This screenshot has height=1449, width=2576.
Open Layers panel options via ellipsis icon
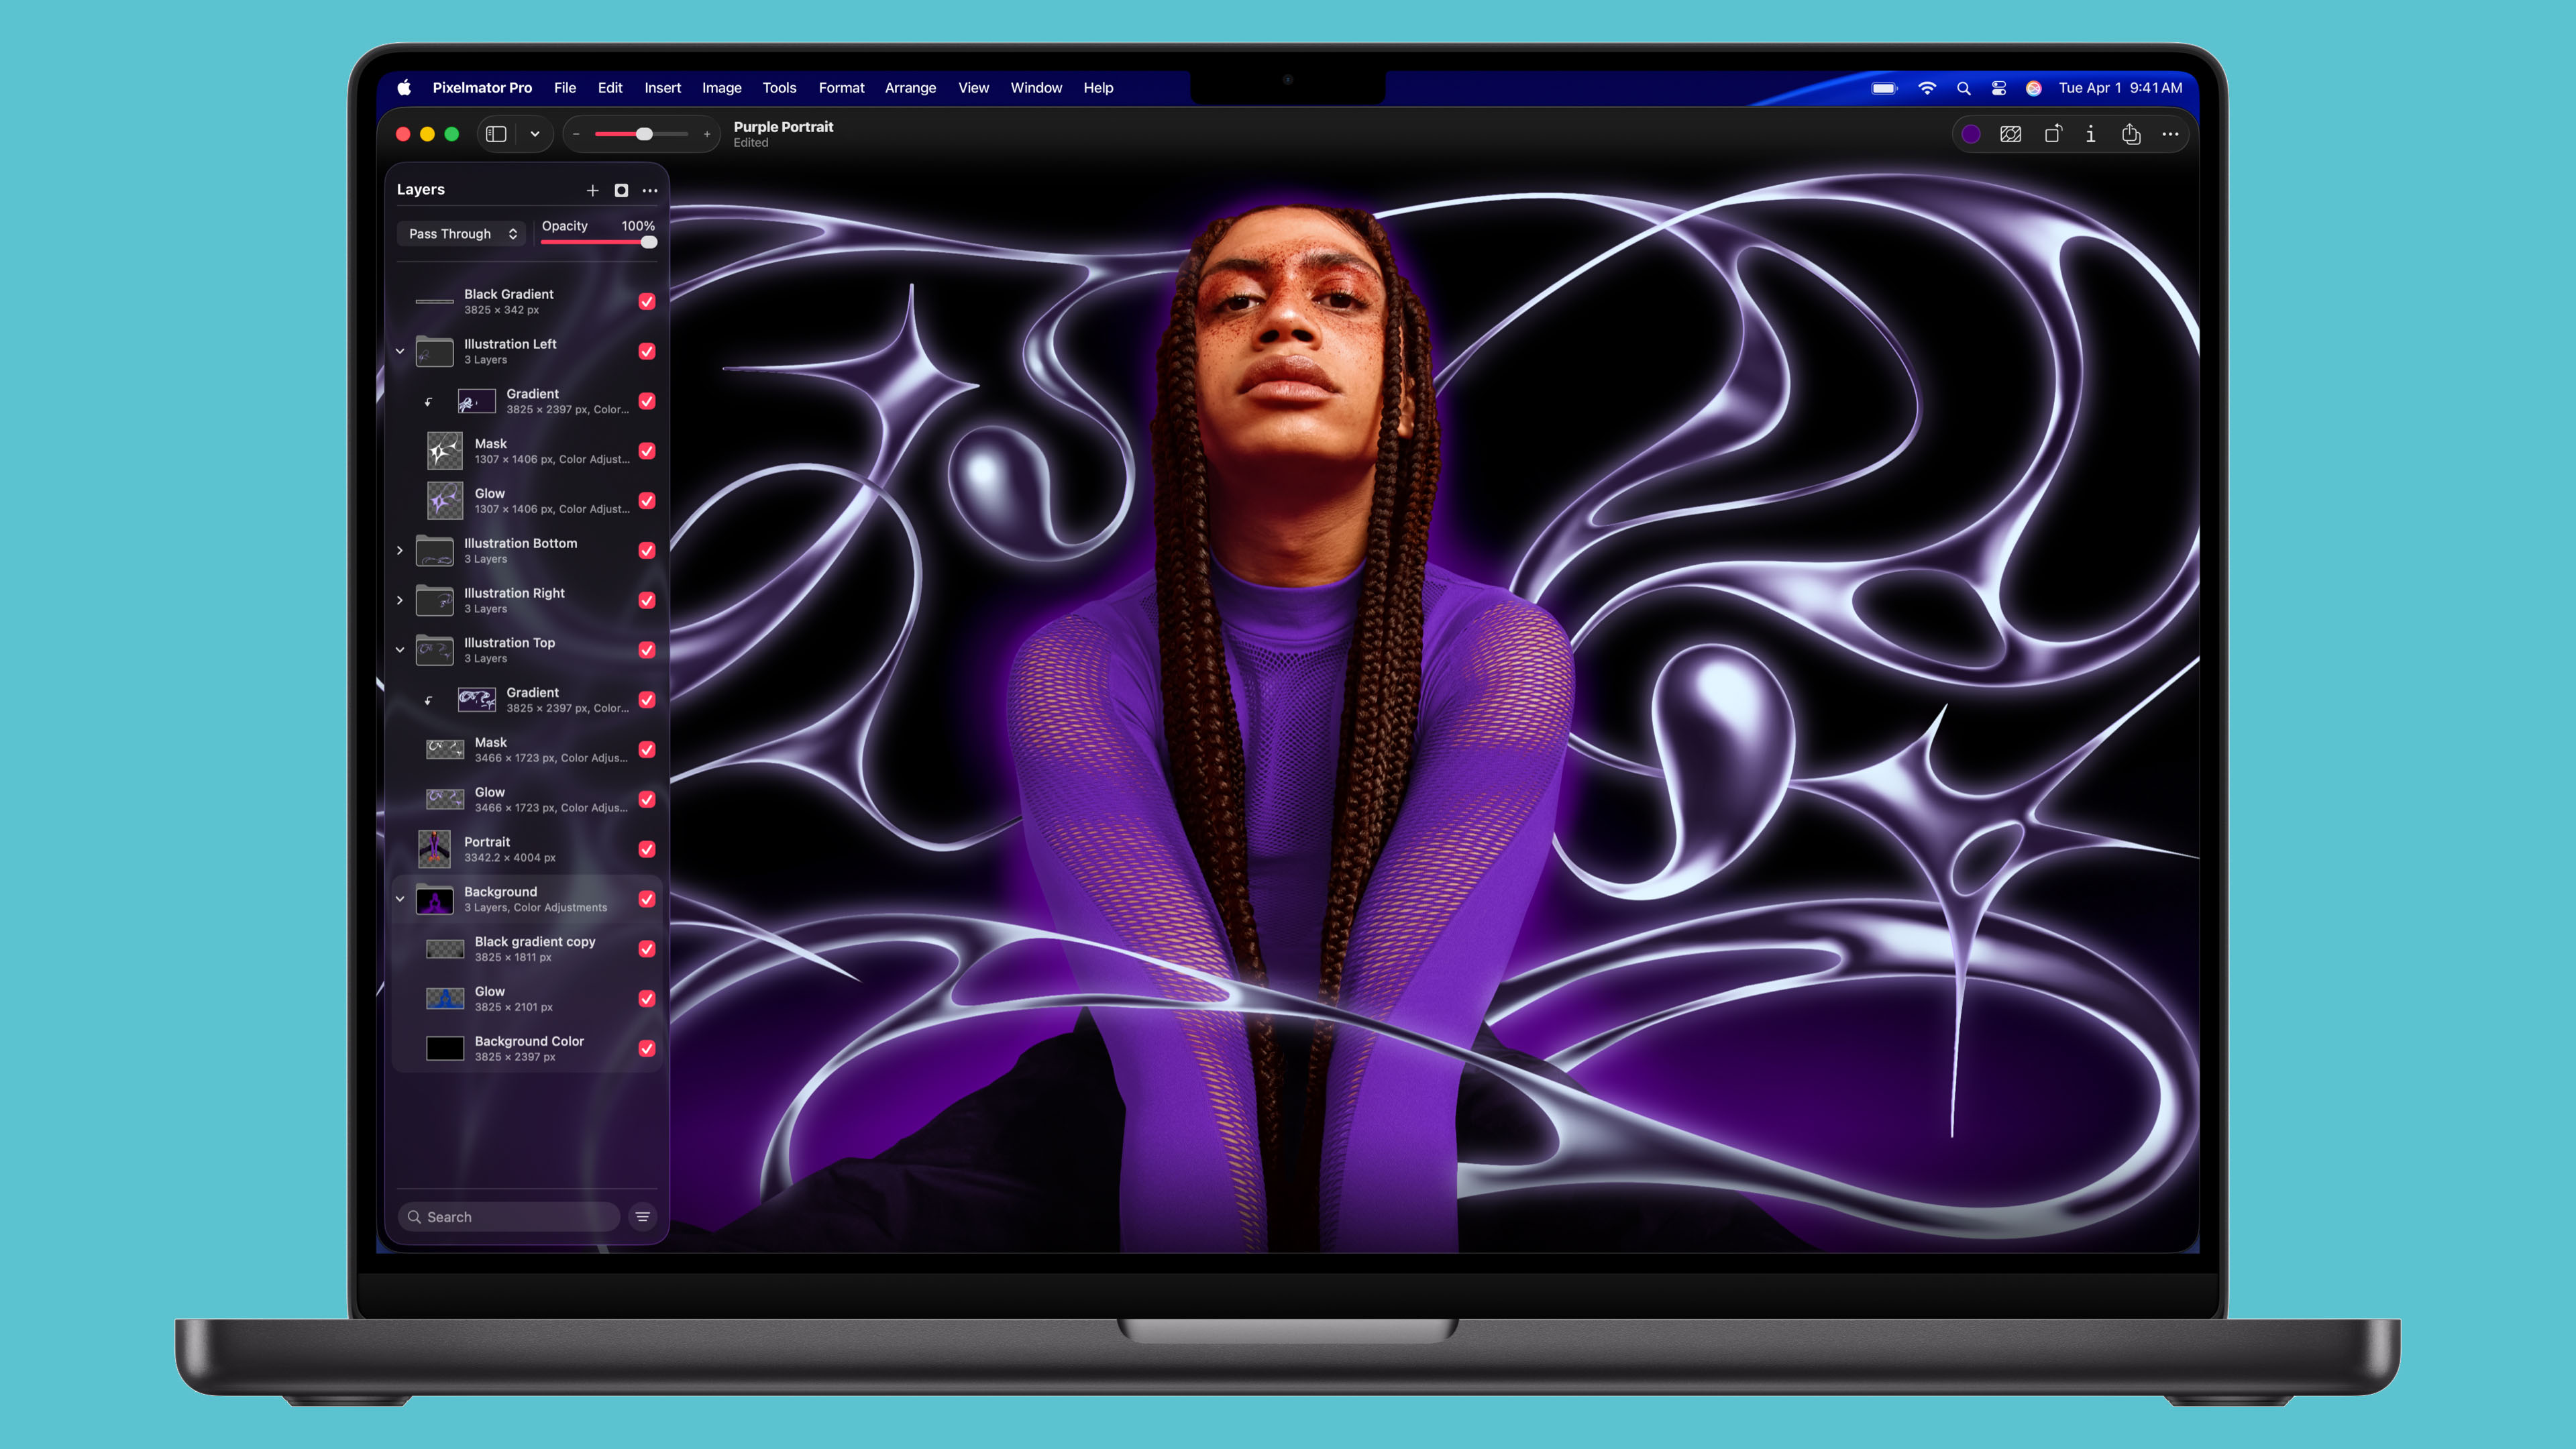tap(650, 190)
